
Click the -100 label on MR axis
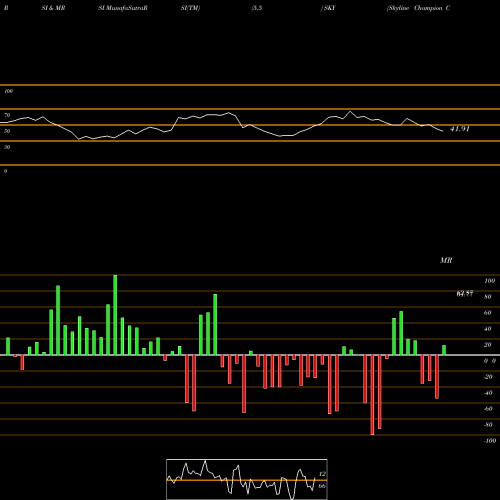490,441
